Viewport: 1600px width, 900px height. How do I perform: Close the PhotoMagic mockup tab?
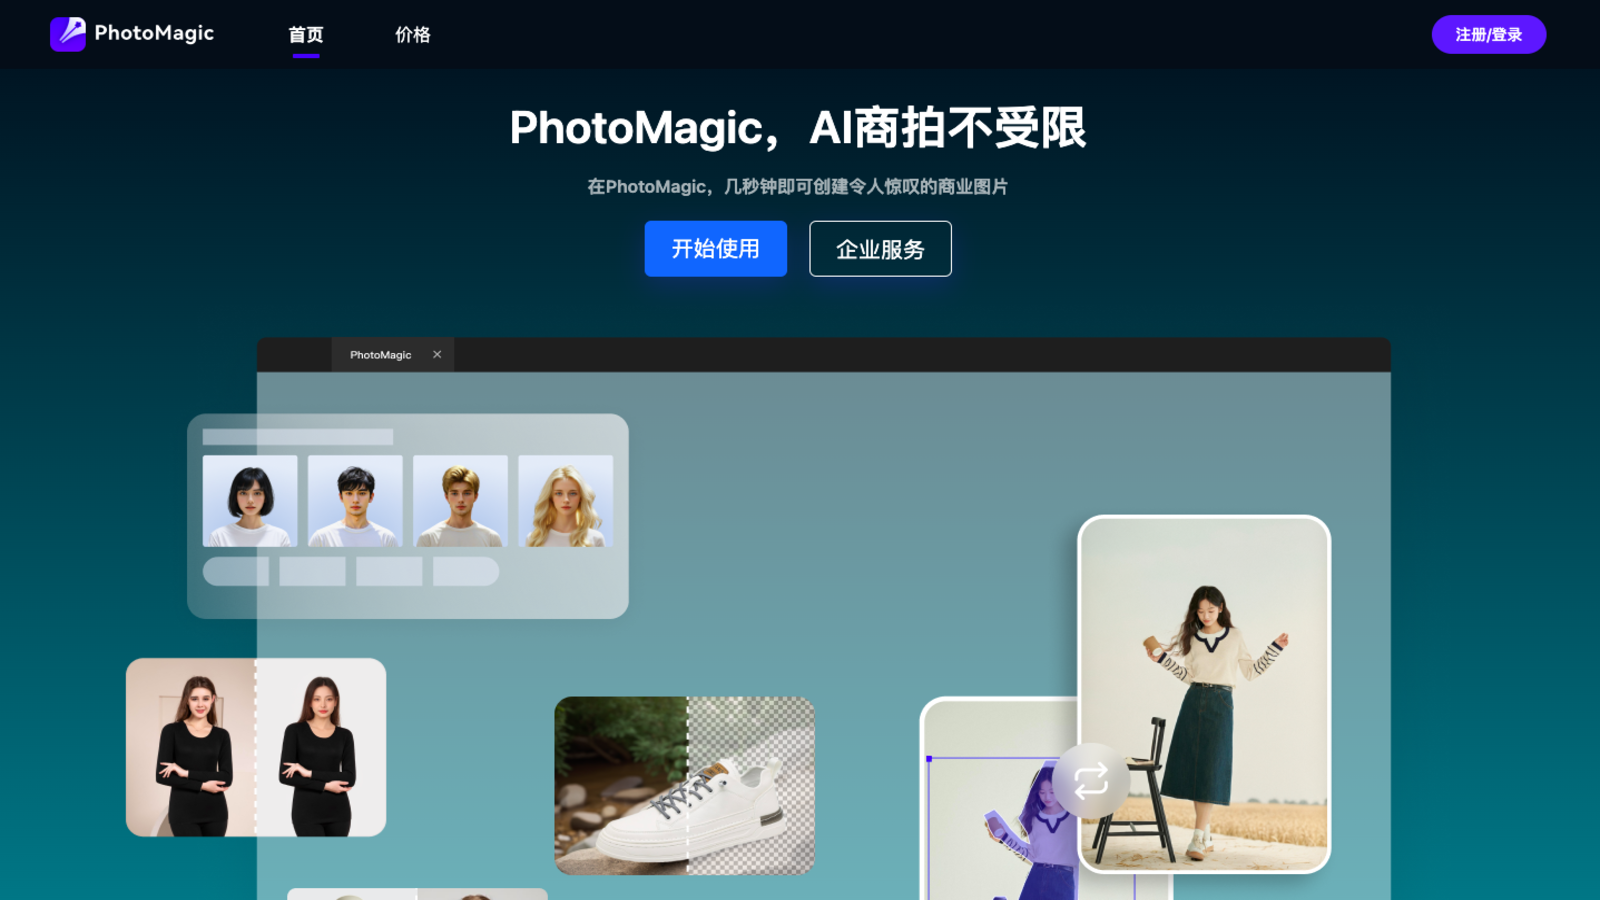tap(437, 354)
